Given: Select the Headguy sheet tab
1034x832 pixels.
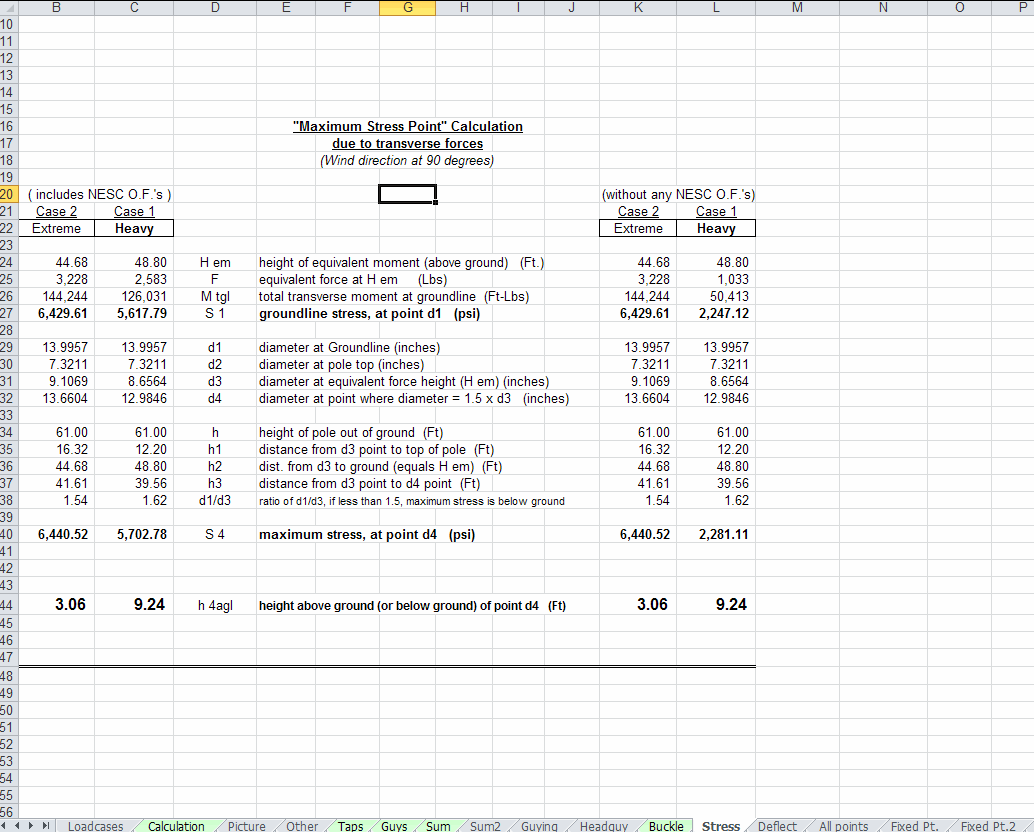Looking at the screenshot, I should point(604,826).
